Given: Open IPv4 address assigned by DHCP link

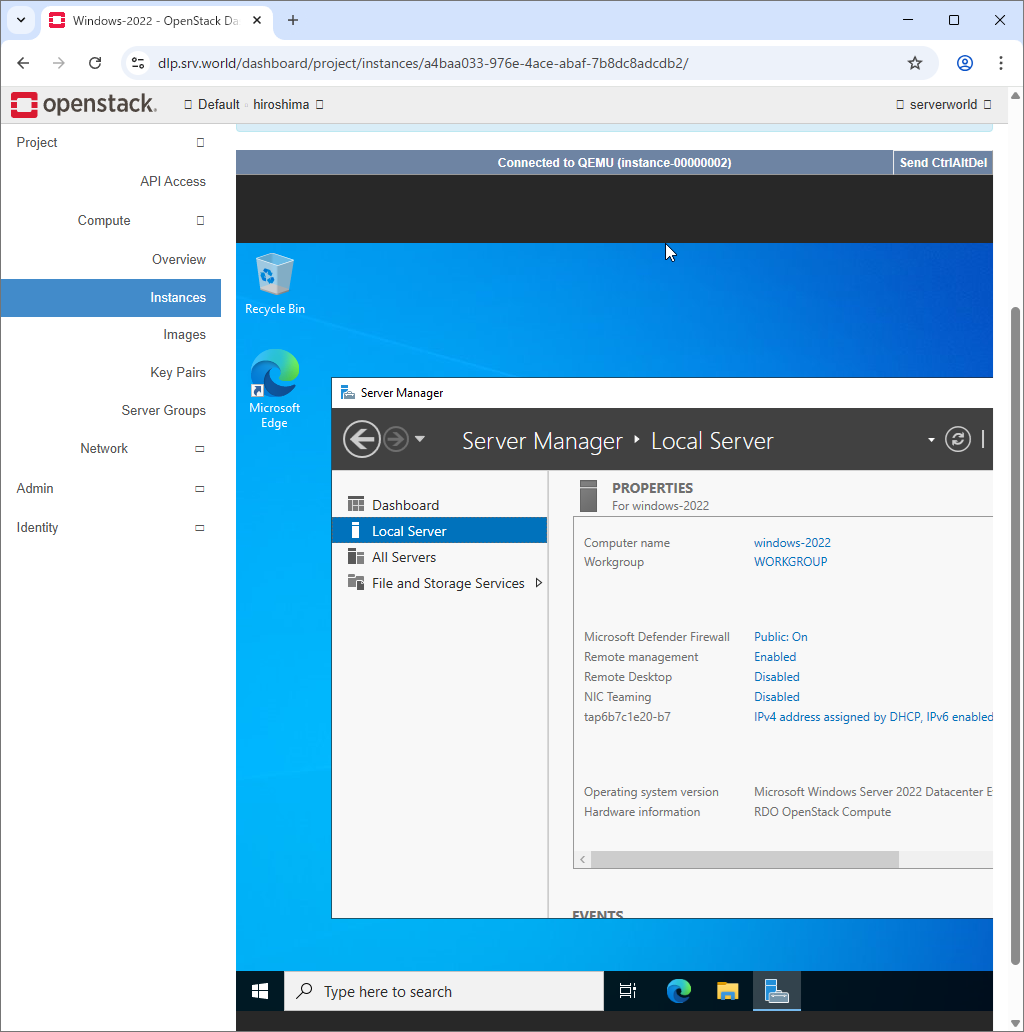Looking at the screenshot, I should (x=873, y=717).
